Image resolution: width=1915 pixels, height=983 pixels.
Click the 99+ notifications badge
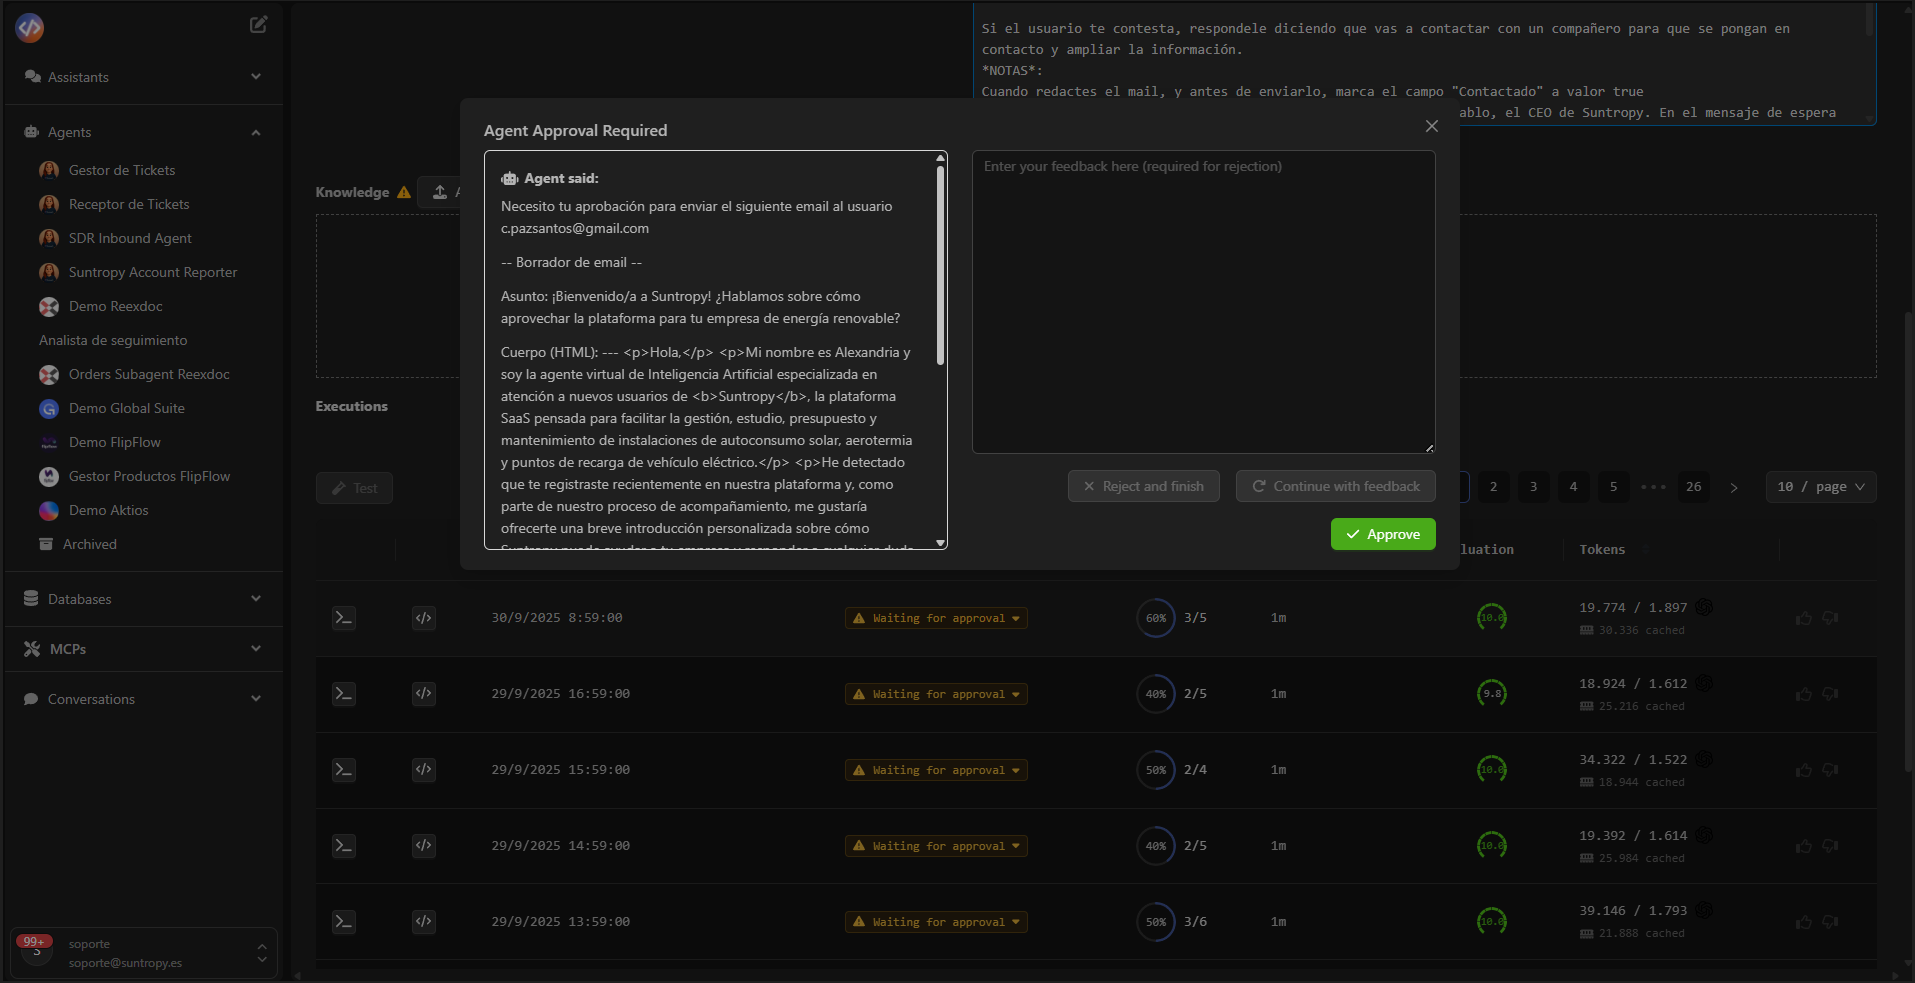34,941
